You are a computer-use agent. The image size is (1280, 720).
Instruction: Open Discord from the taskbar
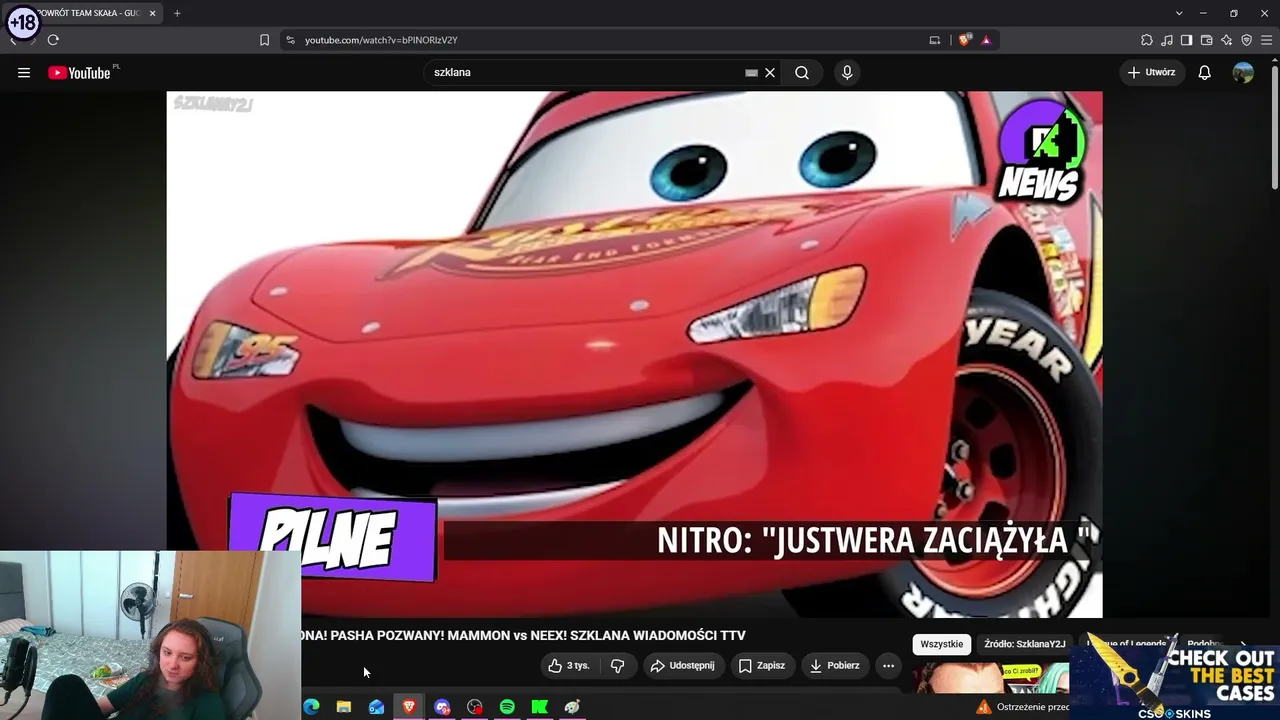pos(442,707)
